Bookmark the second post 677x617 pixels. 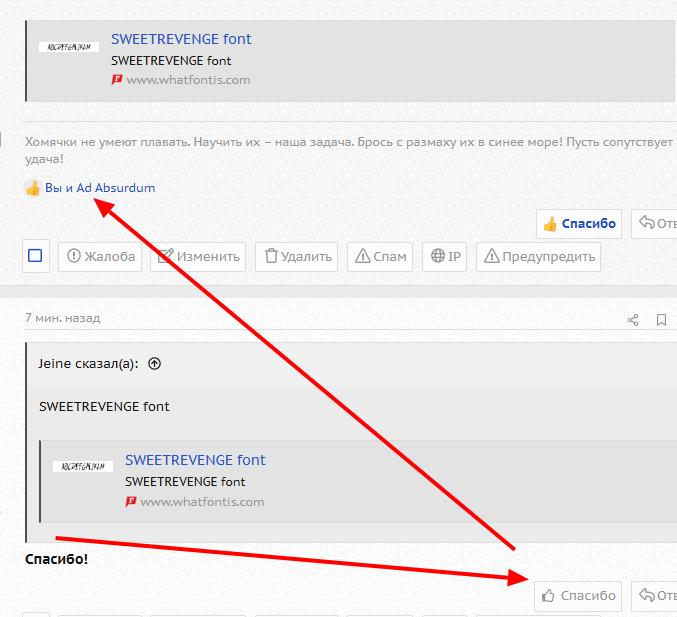661,320
